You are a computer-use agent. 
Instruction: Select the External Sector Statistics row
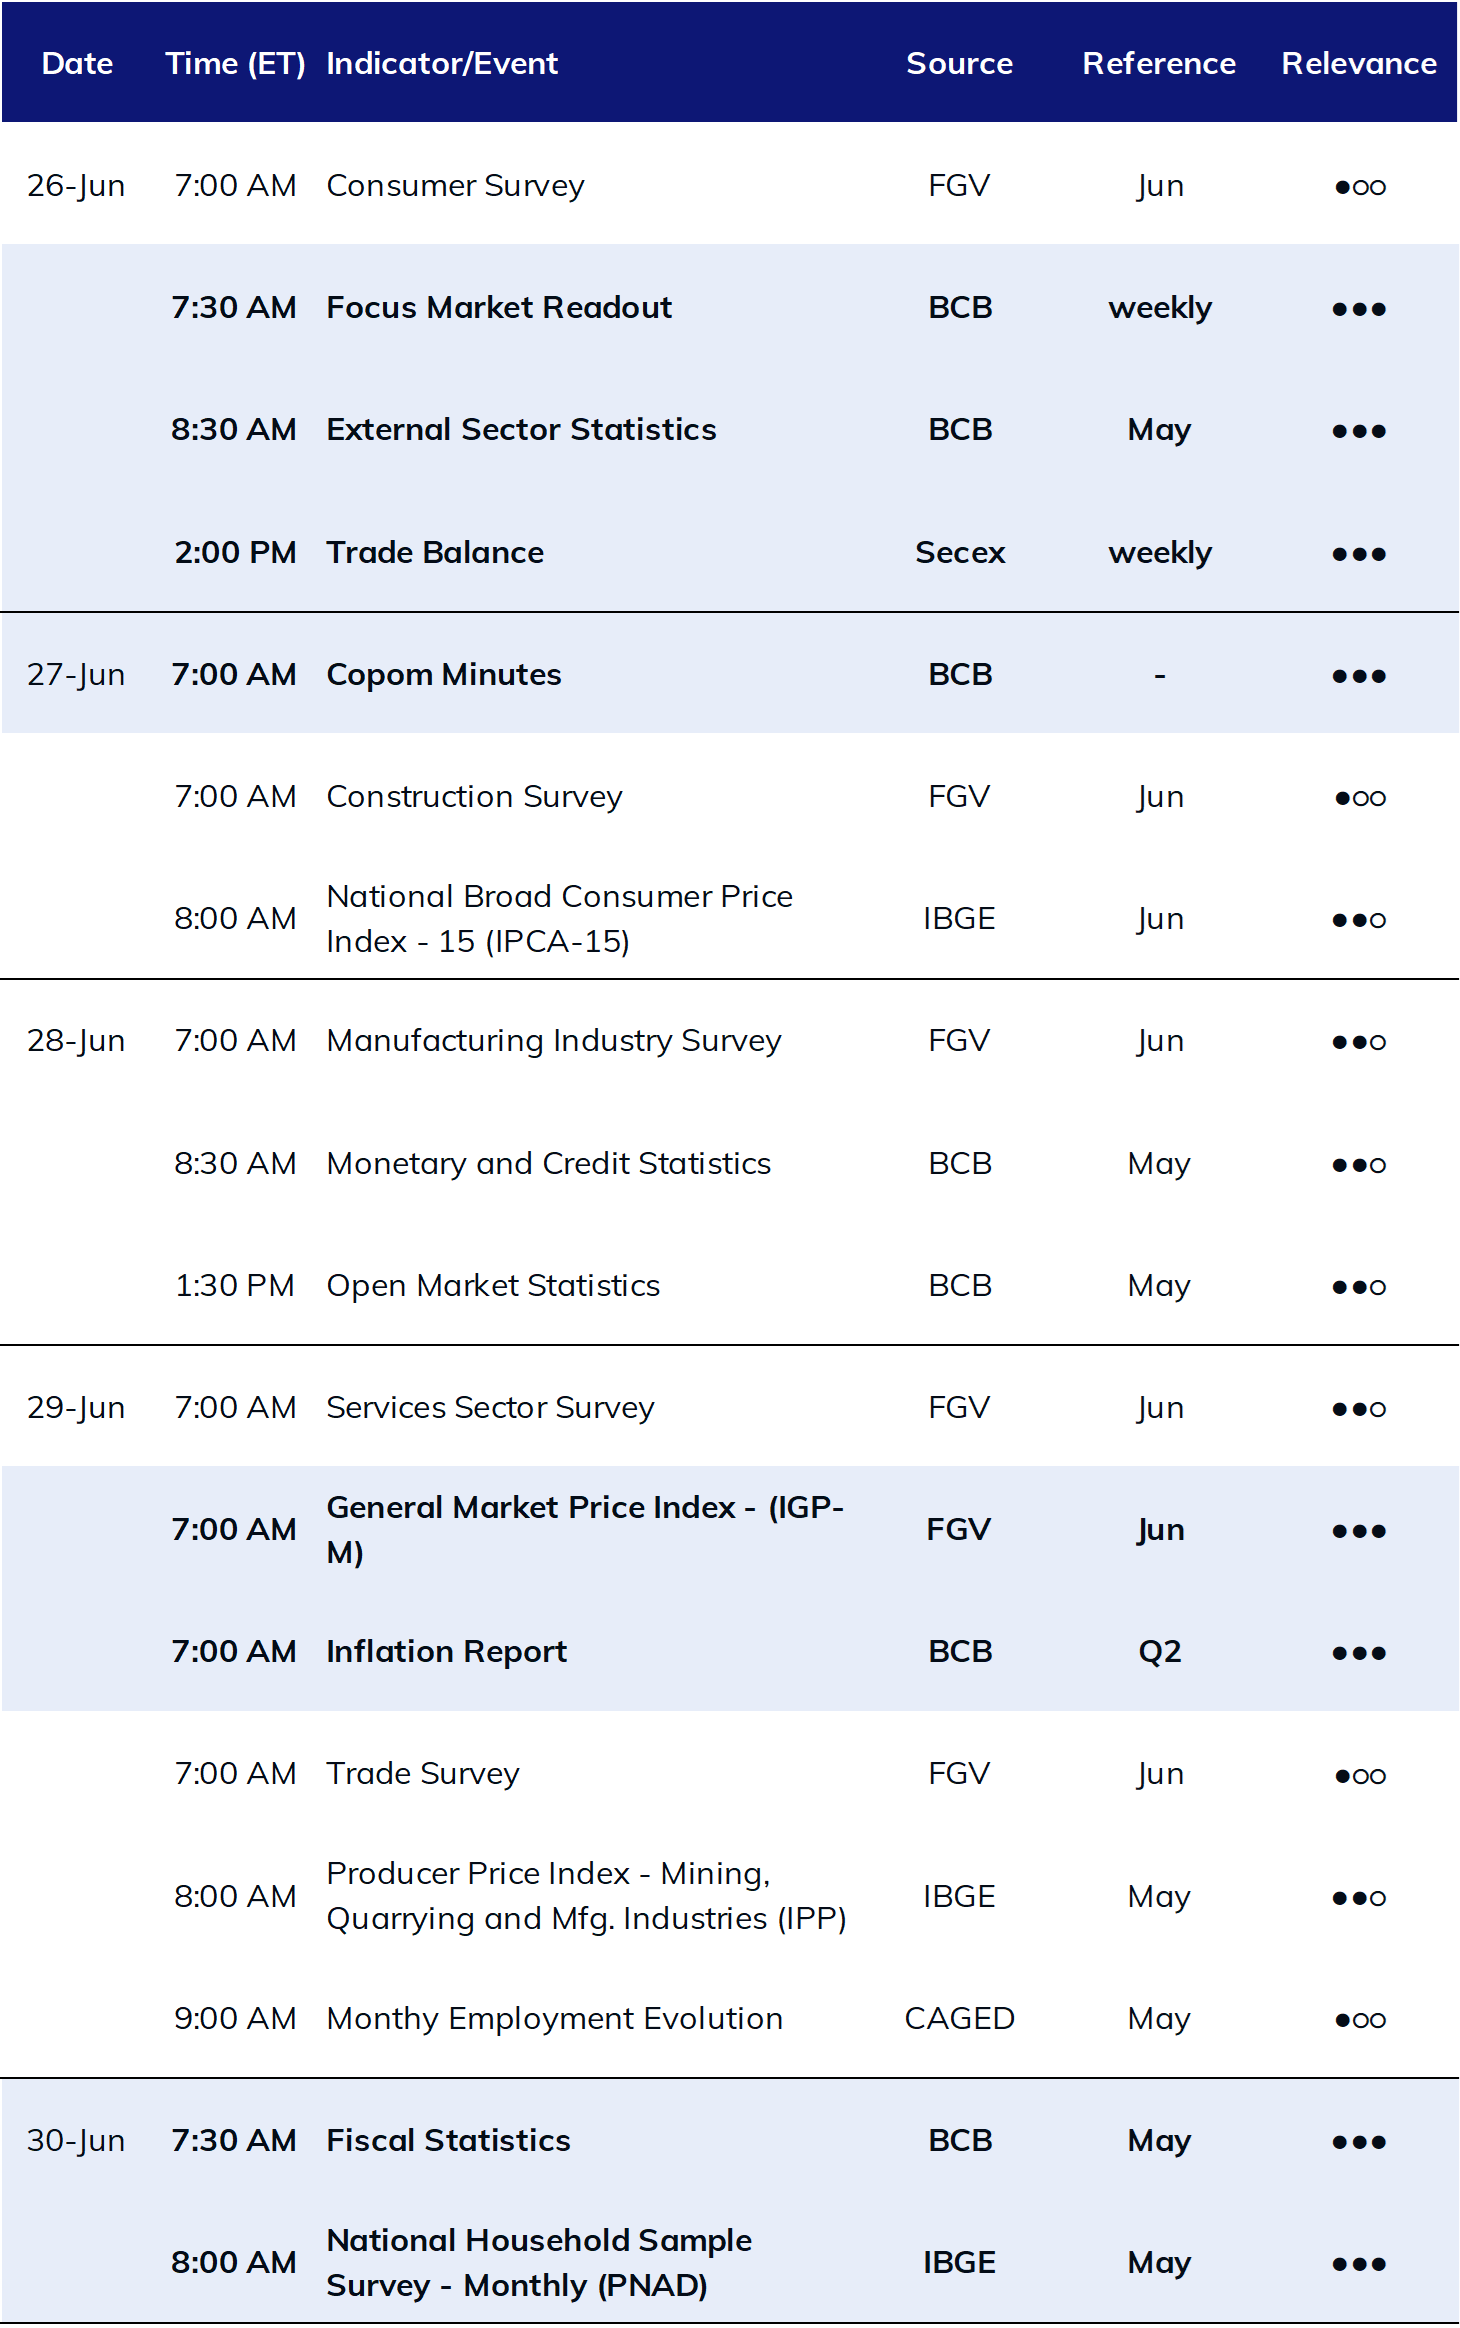[730, 429]
